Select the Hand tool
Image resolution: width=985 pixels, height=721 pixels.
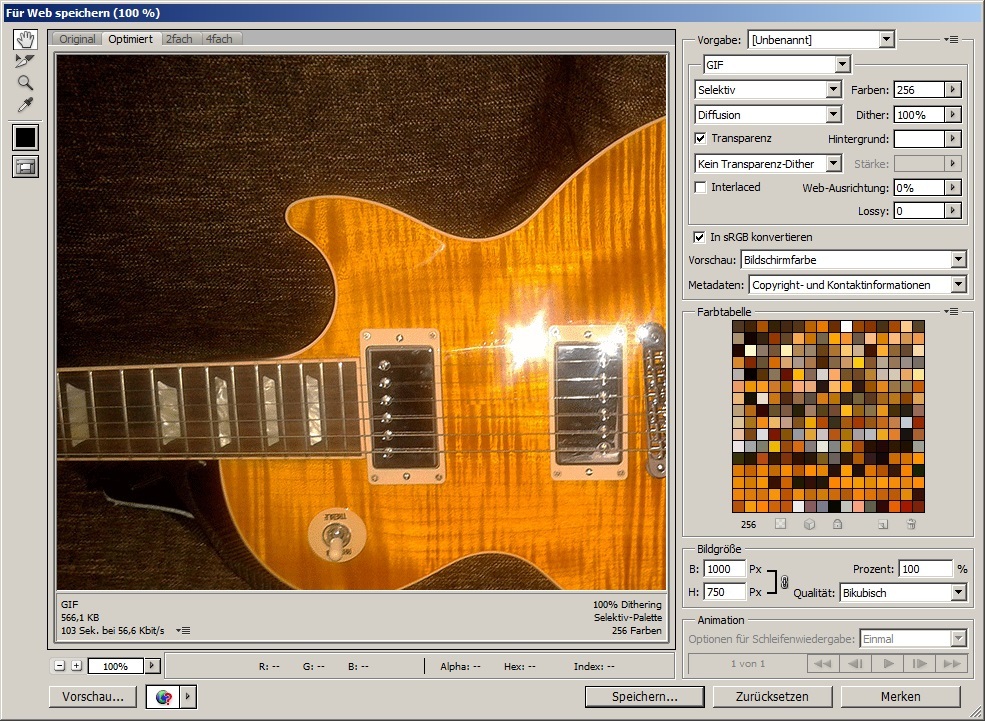[25, 40]
